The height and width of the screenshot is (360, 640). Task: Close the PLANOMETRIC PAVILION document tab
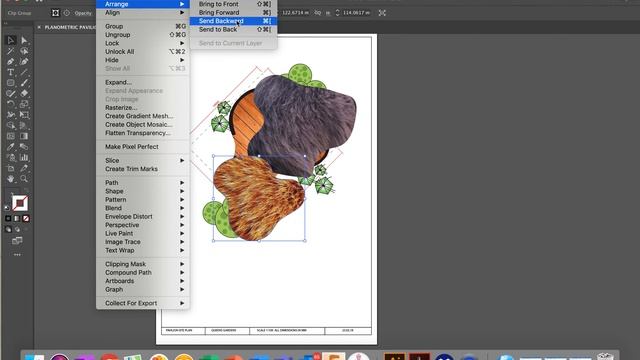click(39, 27)
